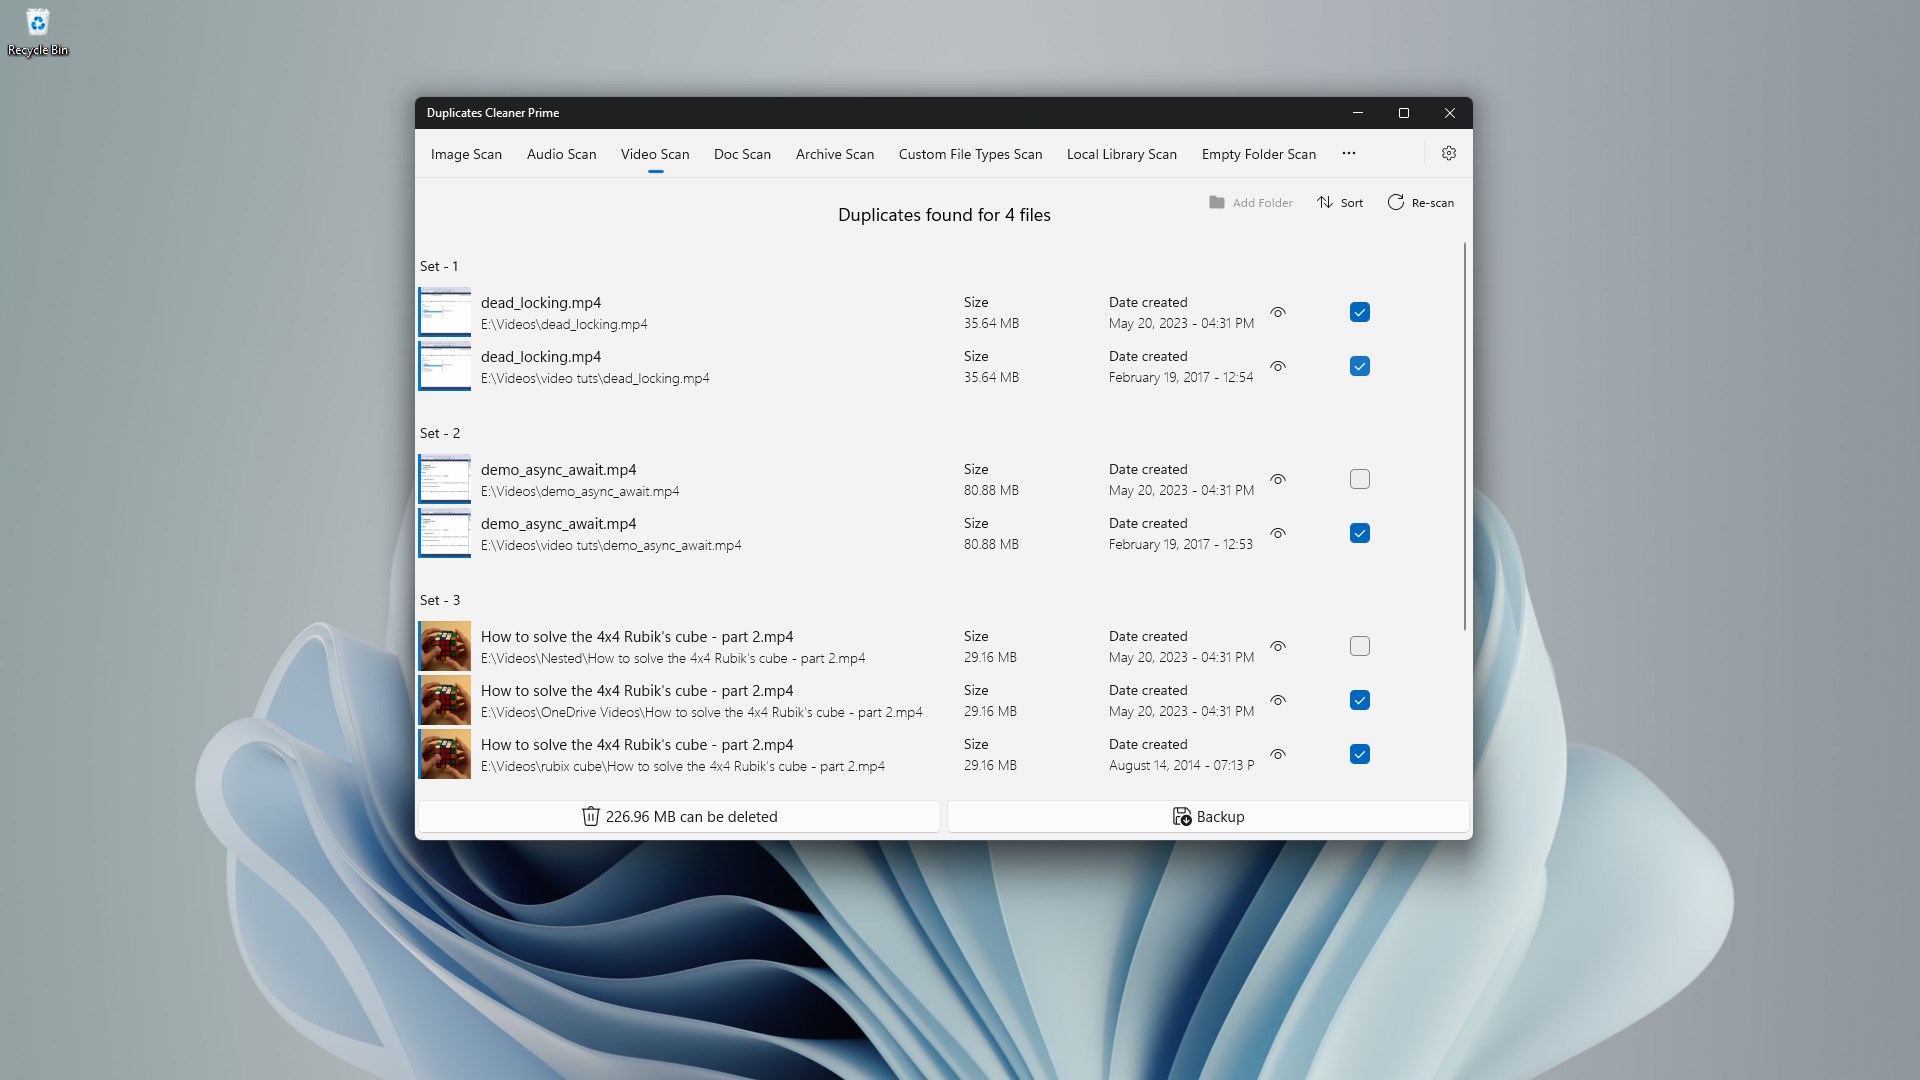Open the Empty Folder Scan tab
The height and width of the screenshot is (1080, 1920).
[x=1258, y=154]
